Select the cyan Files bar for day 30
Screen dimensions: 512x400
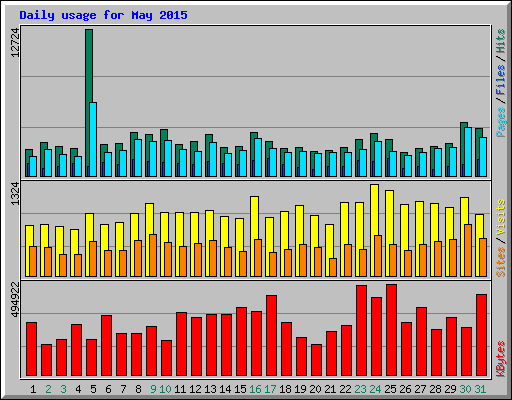(468, 152)
